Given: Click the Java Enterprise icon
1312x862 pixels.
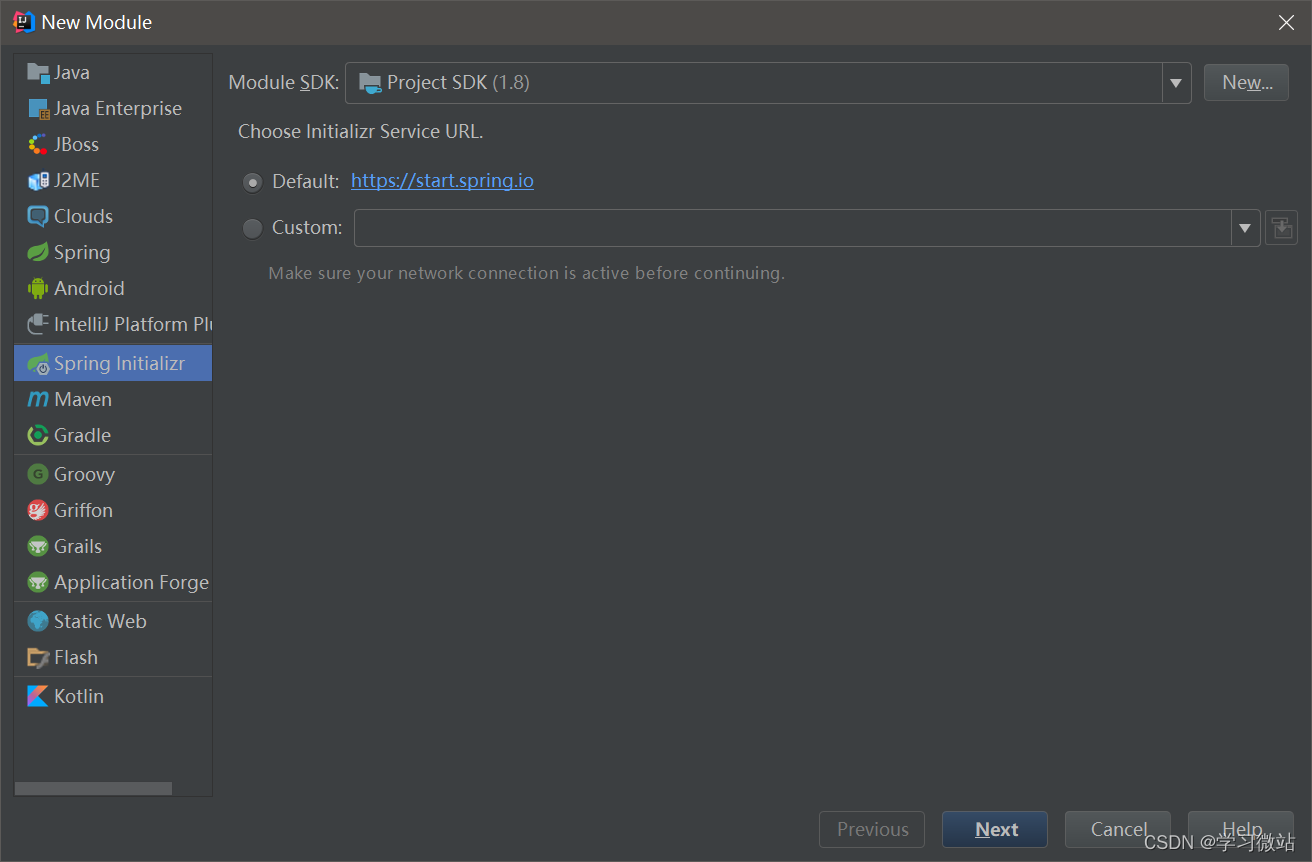Looking at the screenshot, I should tap(38, 108).
